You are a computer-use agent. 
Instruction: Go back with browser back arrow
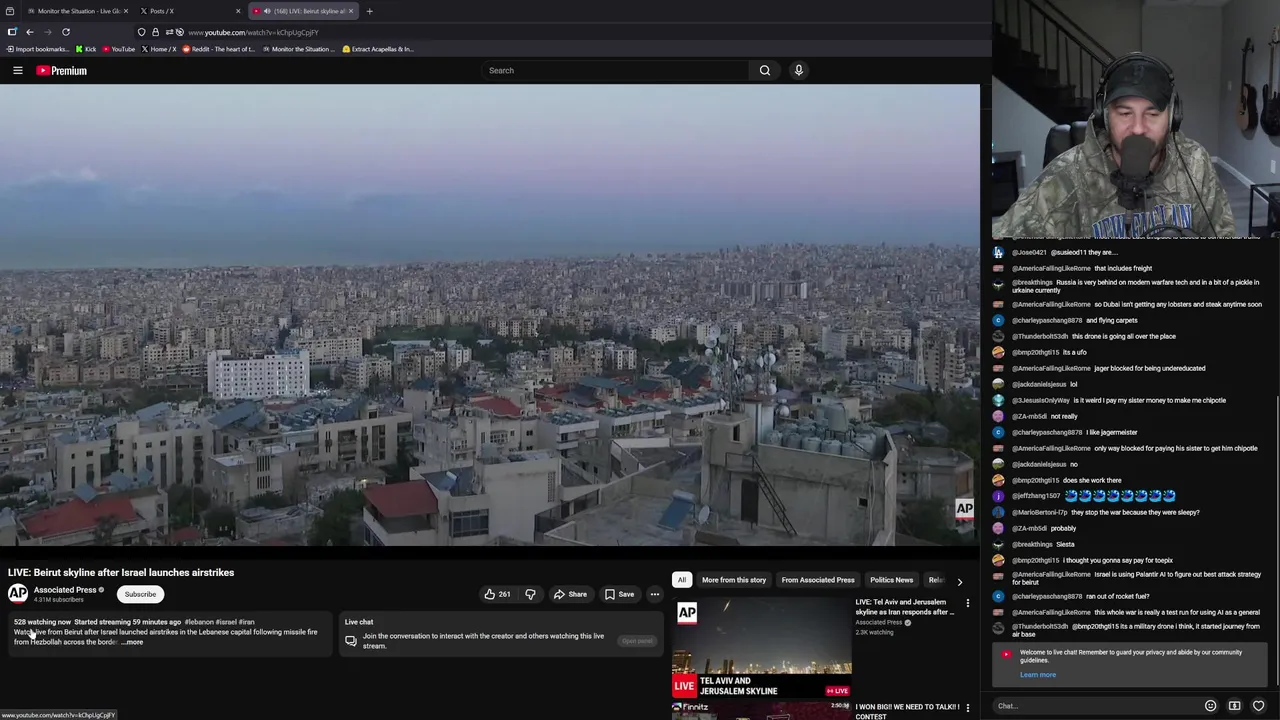pos(30,32)
